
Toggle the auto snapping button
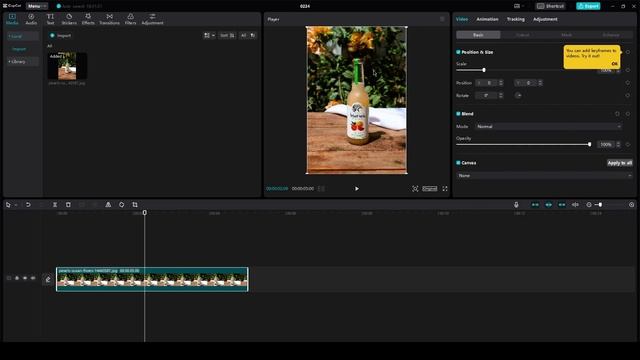[x=549, y=204]
